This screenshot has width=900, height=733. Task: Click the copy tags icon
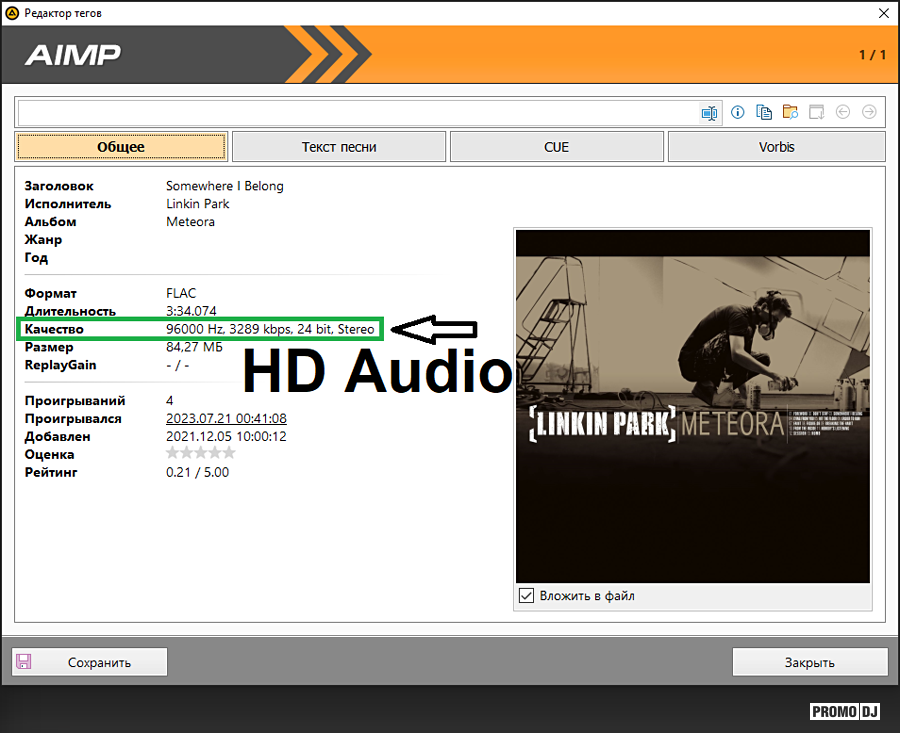(x=764, y=113)
